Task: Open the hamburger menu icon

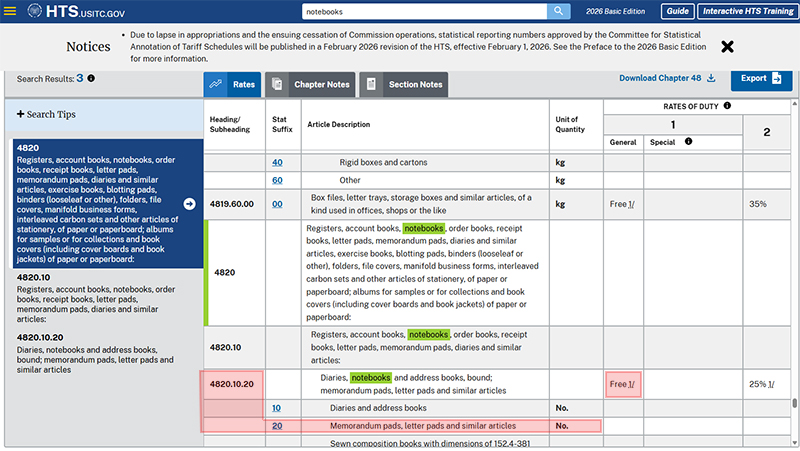Action: click(10, 11)
